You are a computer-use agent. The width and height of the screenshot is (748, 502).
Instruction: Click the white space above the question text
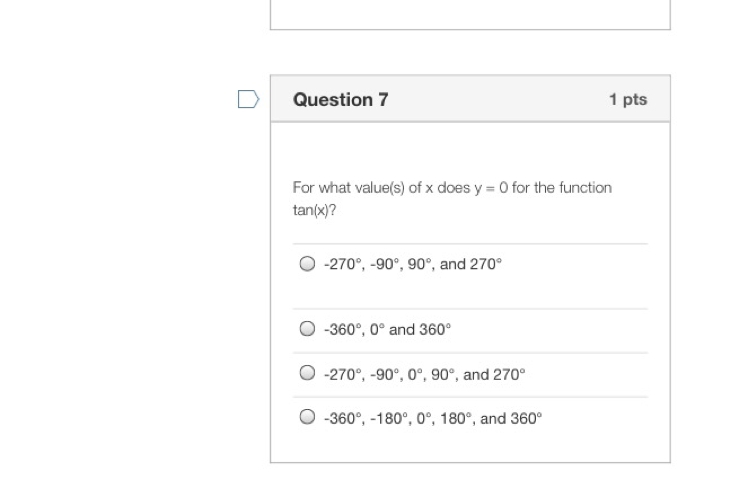[470, 149]
